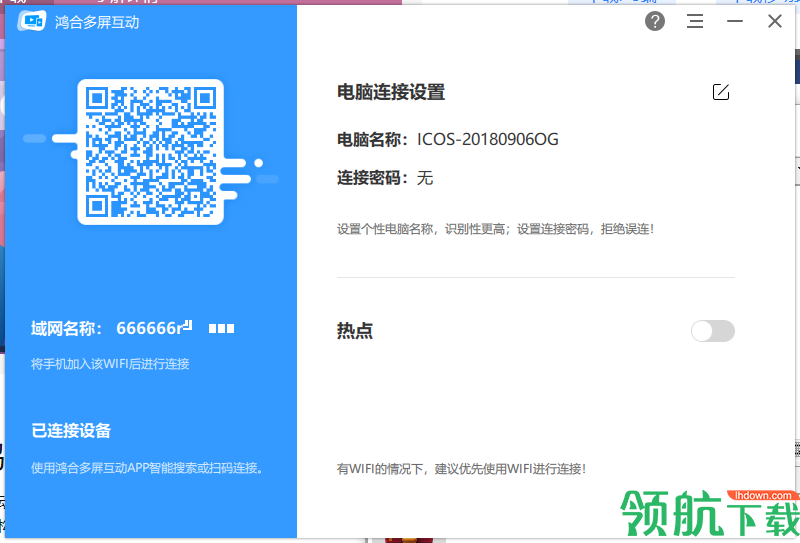The image size is (800, 543).
Task: Click the QR code image
Action: 151,152
